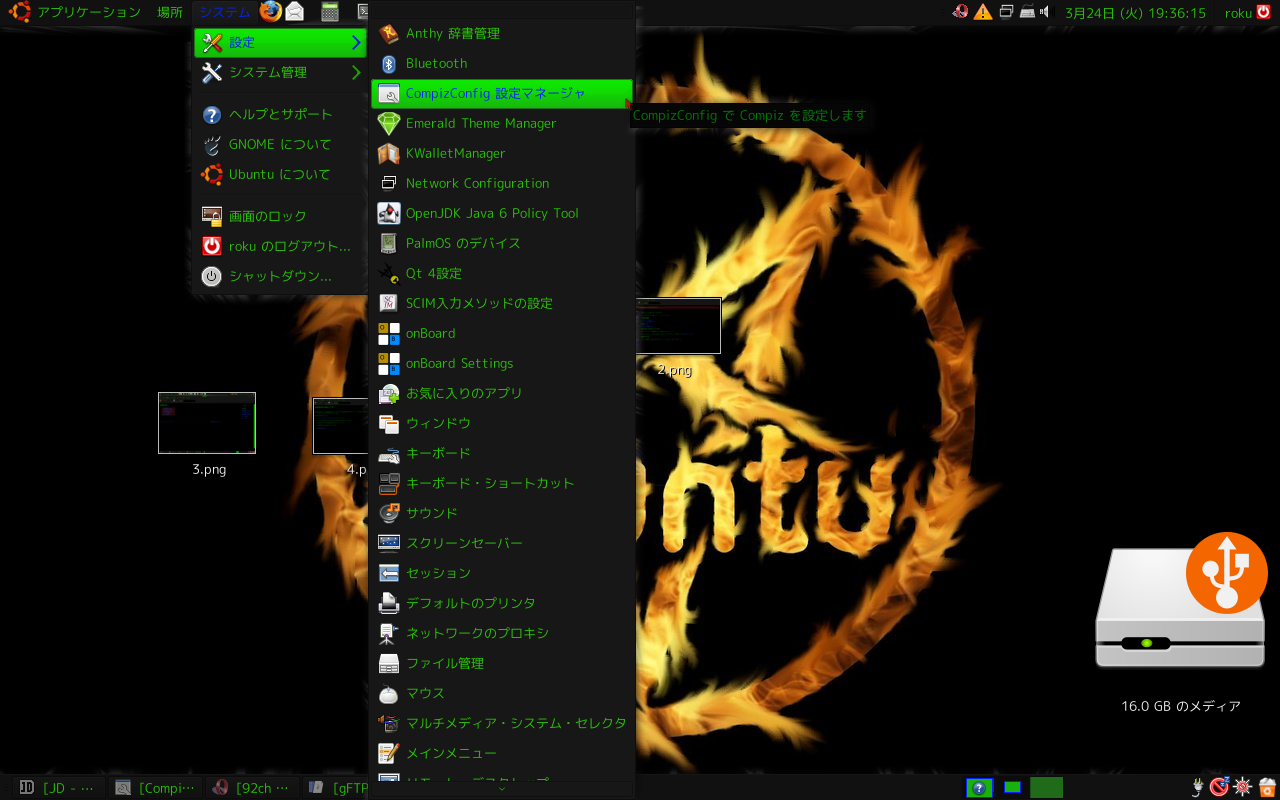Open ウィンドウ settings
The height and width of the screenshot is (800, 1280).
[x=502, y=424]
